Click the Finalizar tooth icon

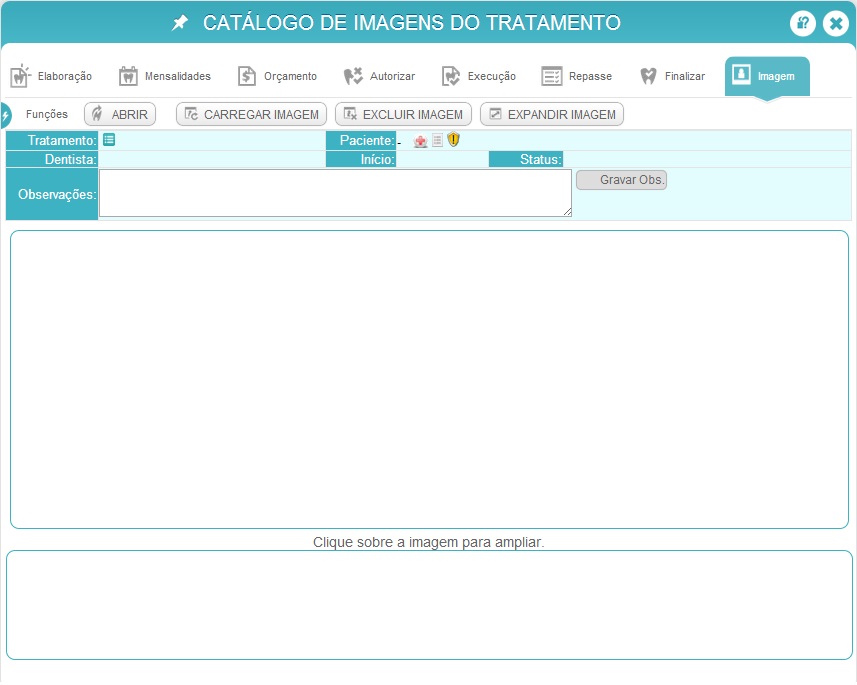648,76
